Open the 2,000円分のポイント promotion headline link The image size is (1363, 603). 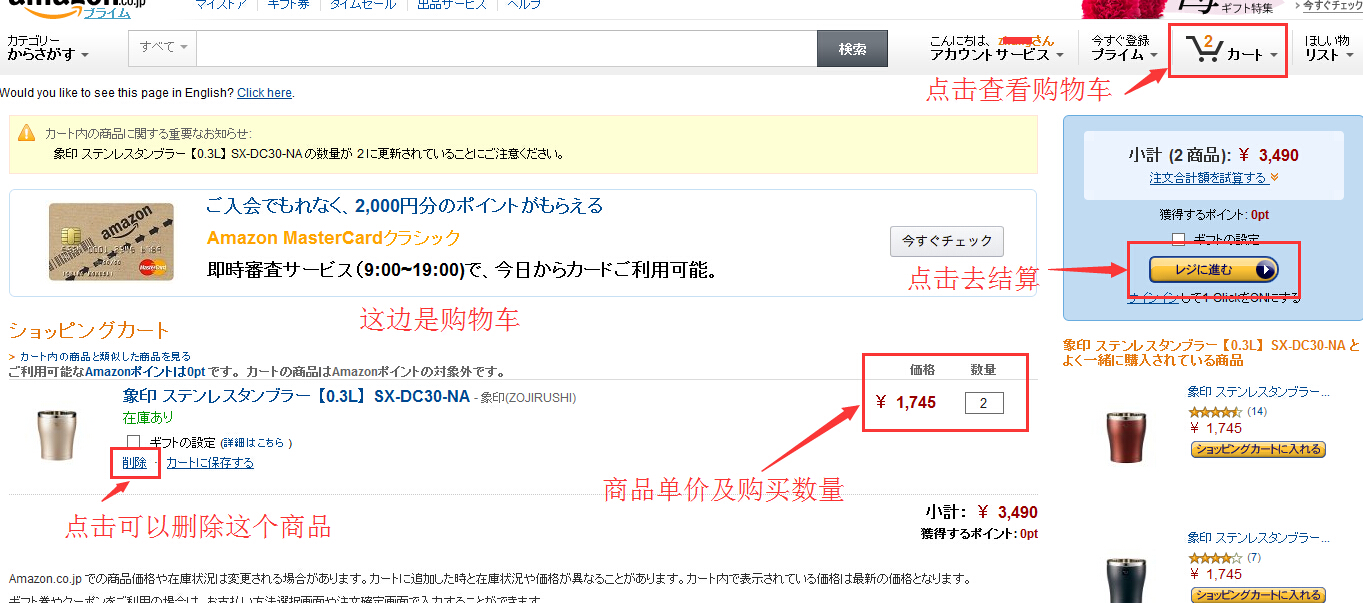click(405, 206)
